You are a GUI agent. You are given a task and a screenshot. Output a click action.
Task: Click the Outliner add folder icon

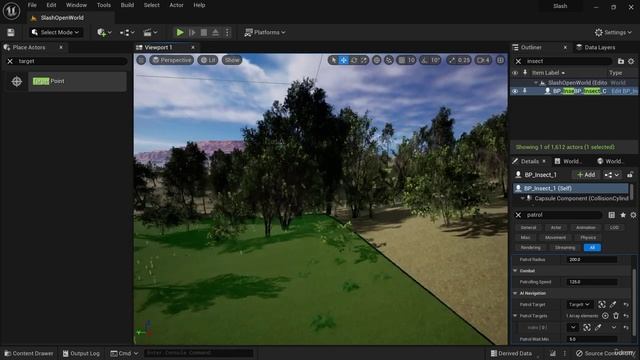tap(621, 61)
